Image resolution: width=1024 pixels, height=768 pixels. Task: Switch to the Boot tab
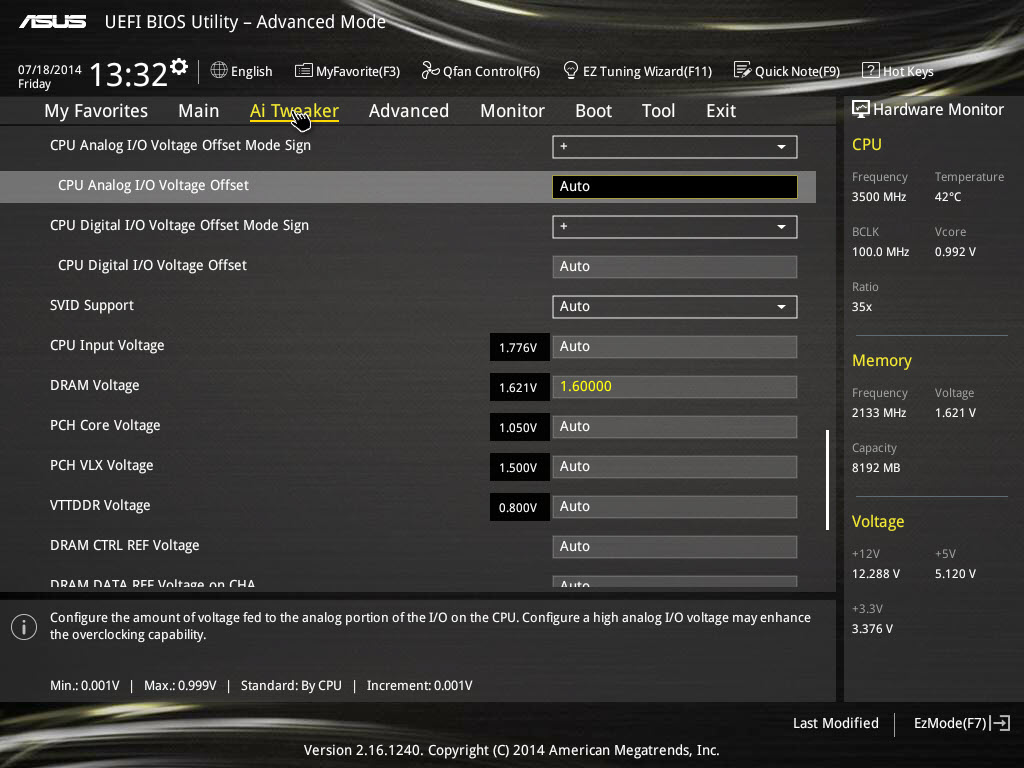594,111
